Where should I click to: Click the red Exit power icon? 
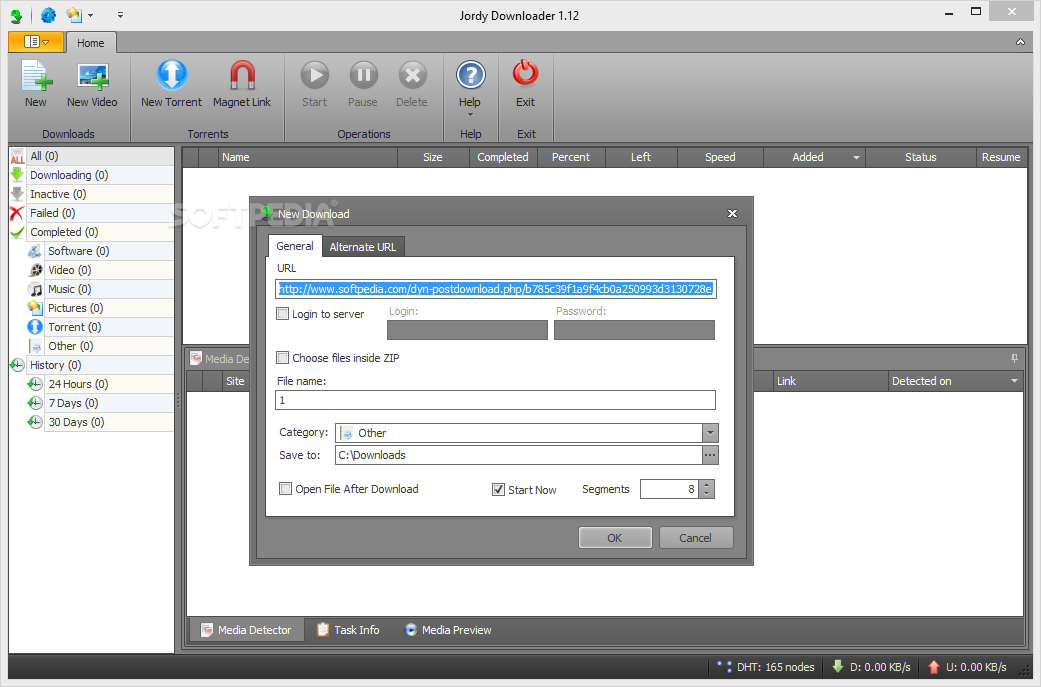[525, 74]
